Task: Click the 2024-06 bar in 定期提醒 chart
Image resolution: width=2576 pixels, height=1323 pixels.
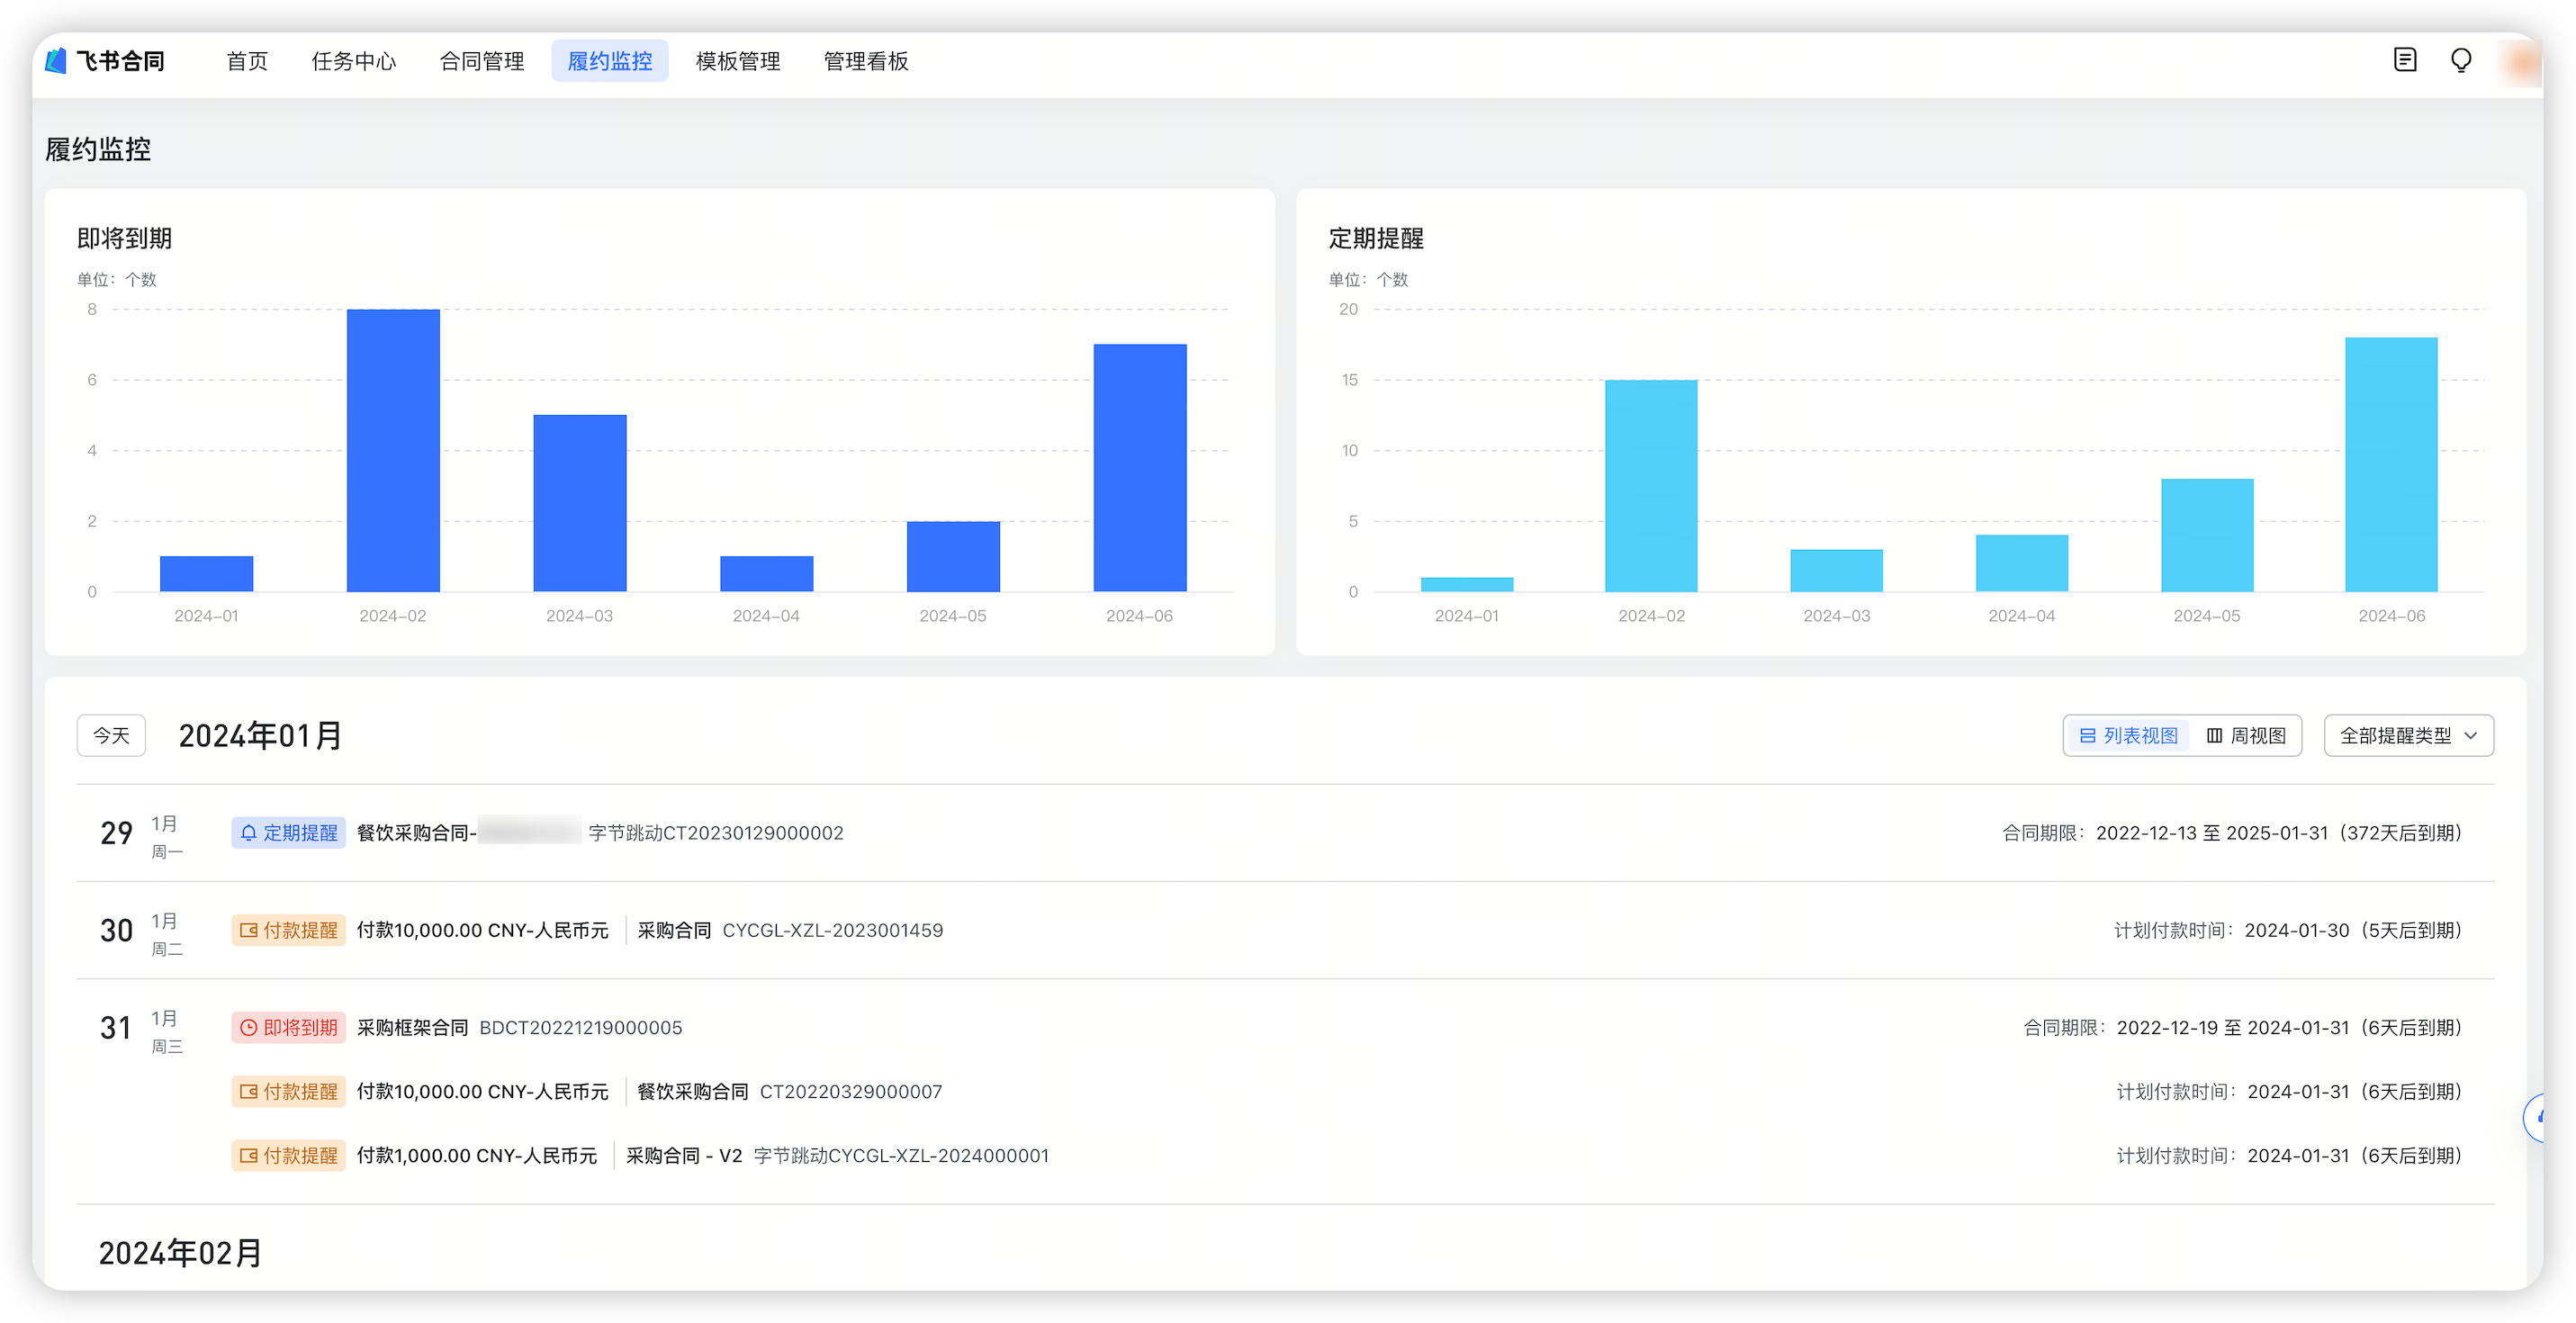Action: click(x=2391, y=465)
